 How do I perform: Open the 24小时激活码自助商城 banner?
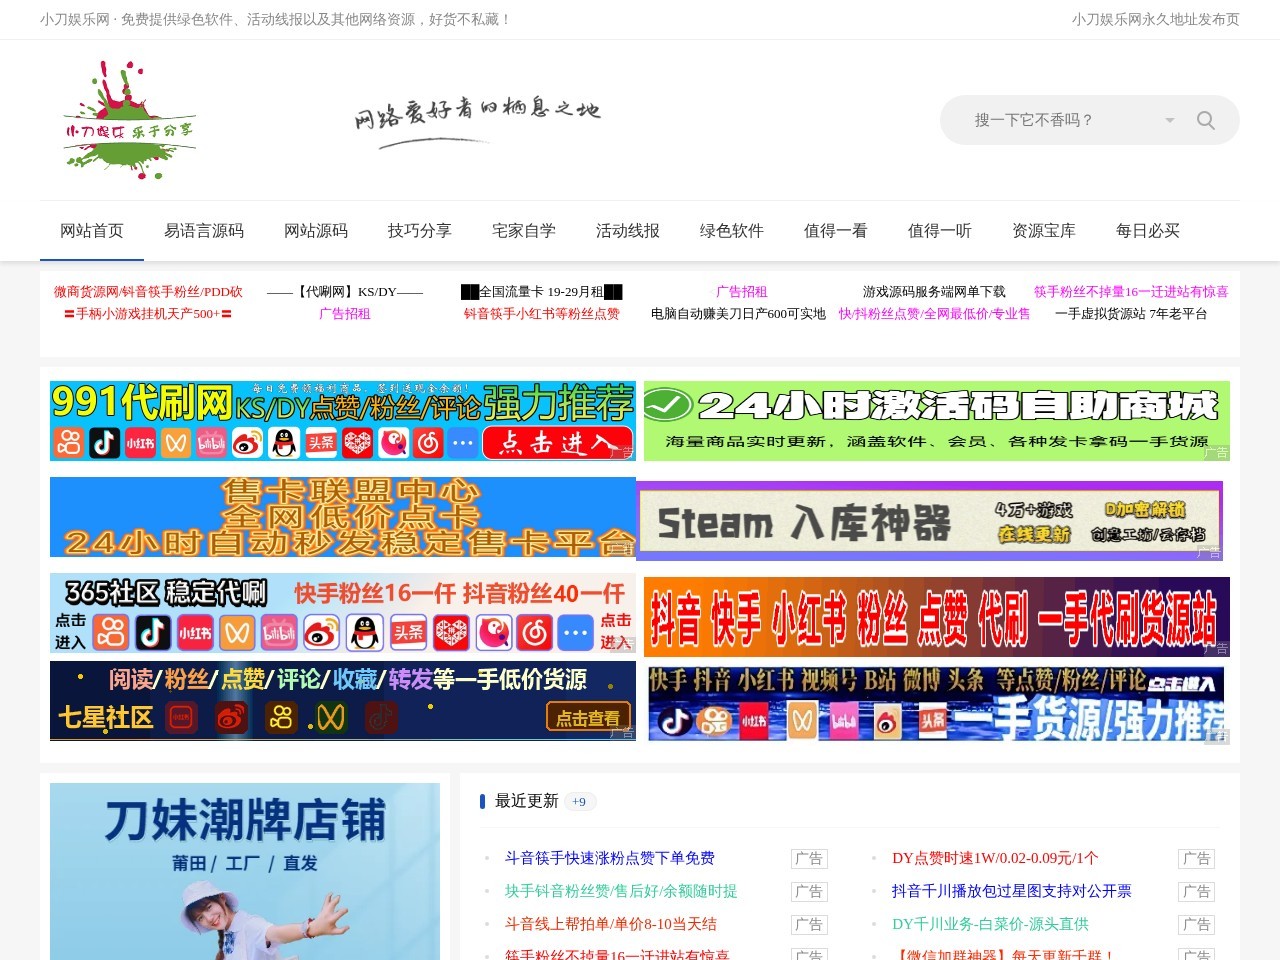937,421
